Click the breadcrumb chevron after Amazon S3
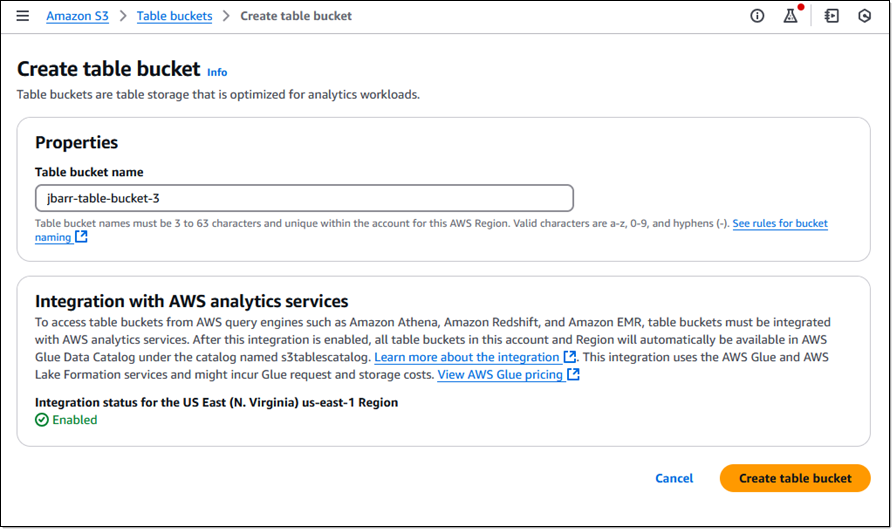The image size is (894, 531). click(123, 16)
